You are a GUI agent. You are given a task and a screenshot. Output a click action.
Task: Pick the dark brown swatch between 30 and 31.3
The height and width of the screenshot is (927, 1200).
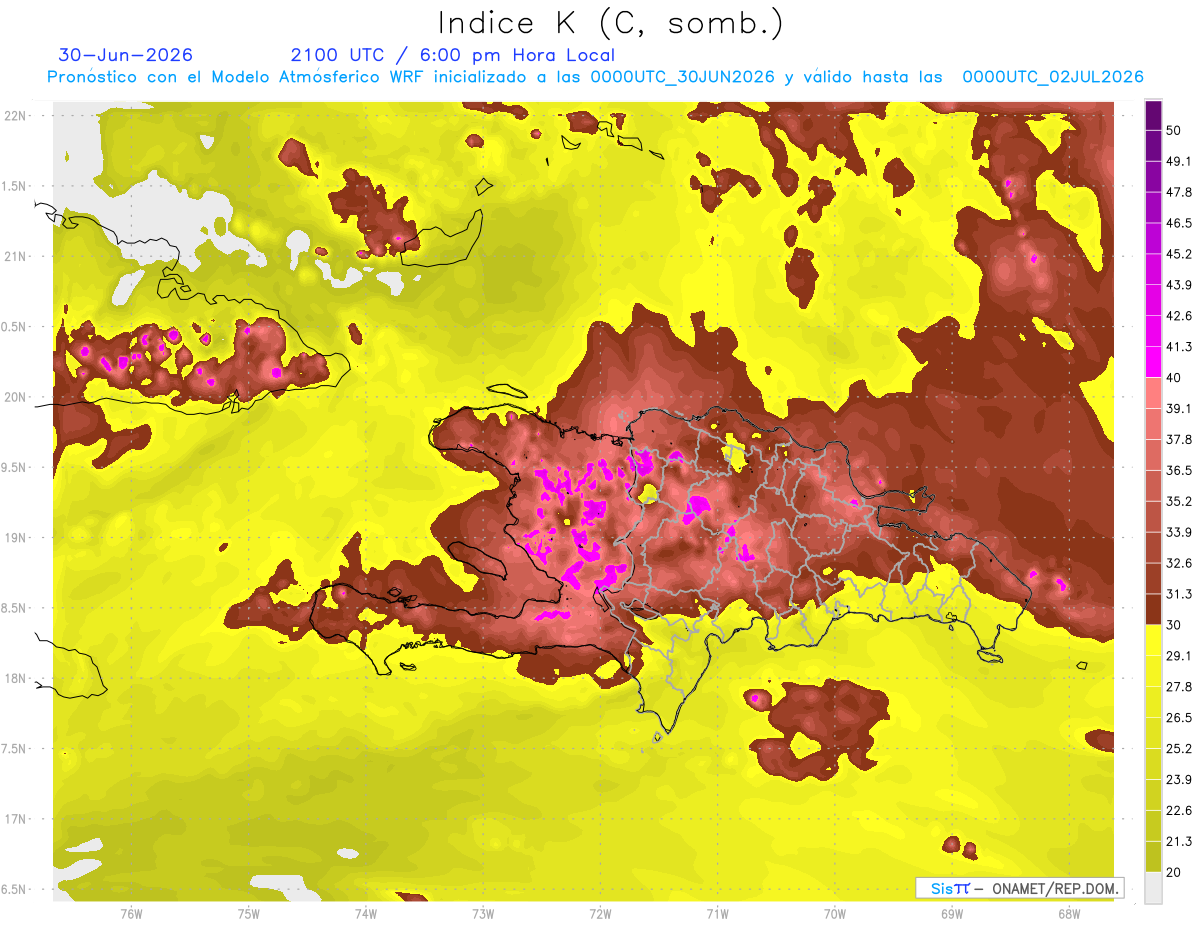[x=1153, y=610]
